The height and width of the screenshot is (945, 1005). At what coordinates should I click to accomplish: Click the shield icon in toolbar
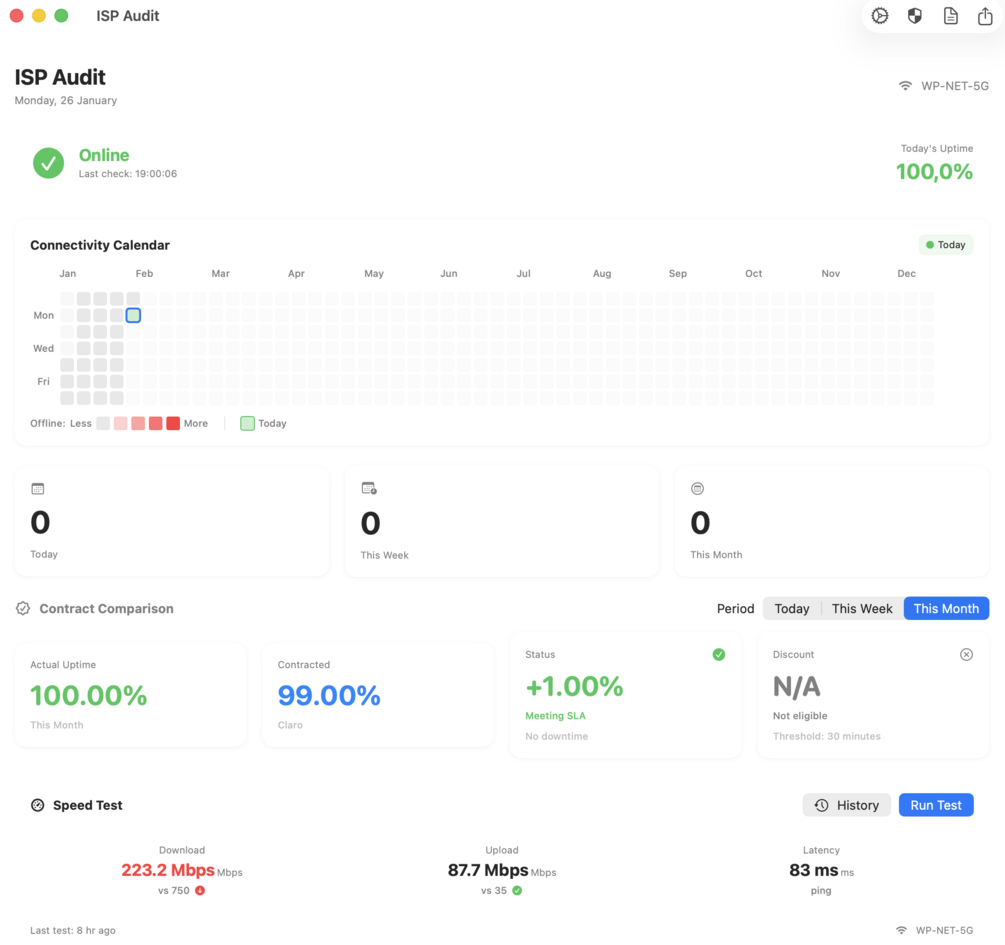tap(915, 16)
